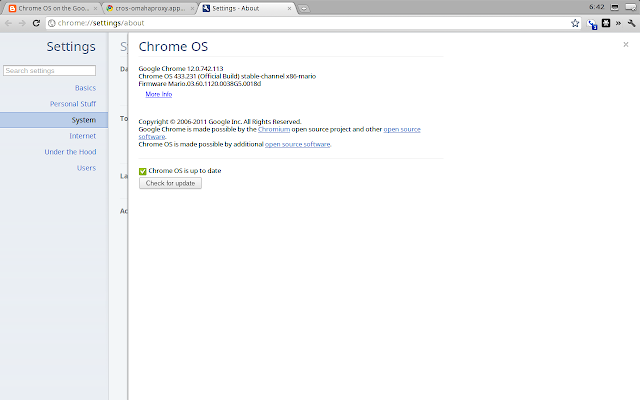Click the Google Chrome 12.0.742.113 version text
This screenshot has width=640, height=400.
(x=181, y=69)
